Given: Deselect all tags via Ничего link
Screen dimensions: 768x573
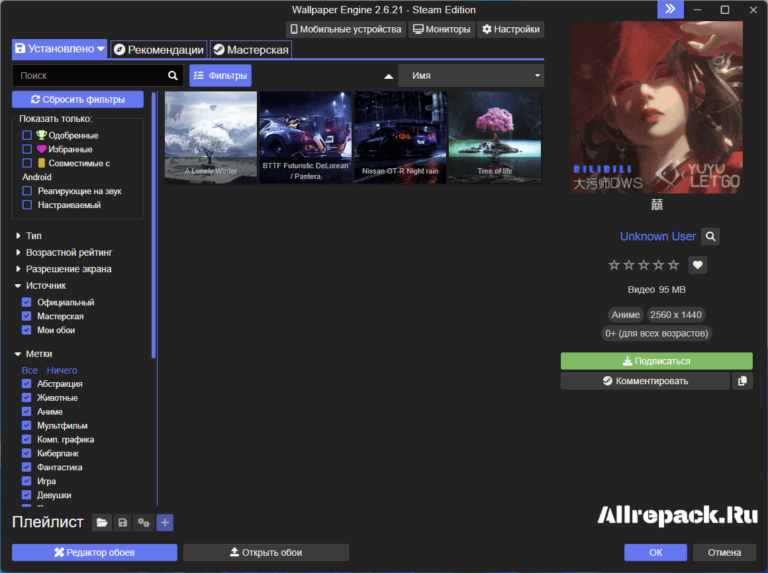Looking at the screenshot, I should point(62,370).
